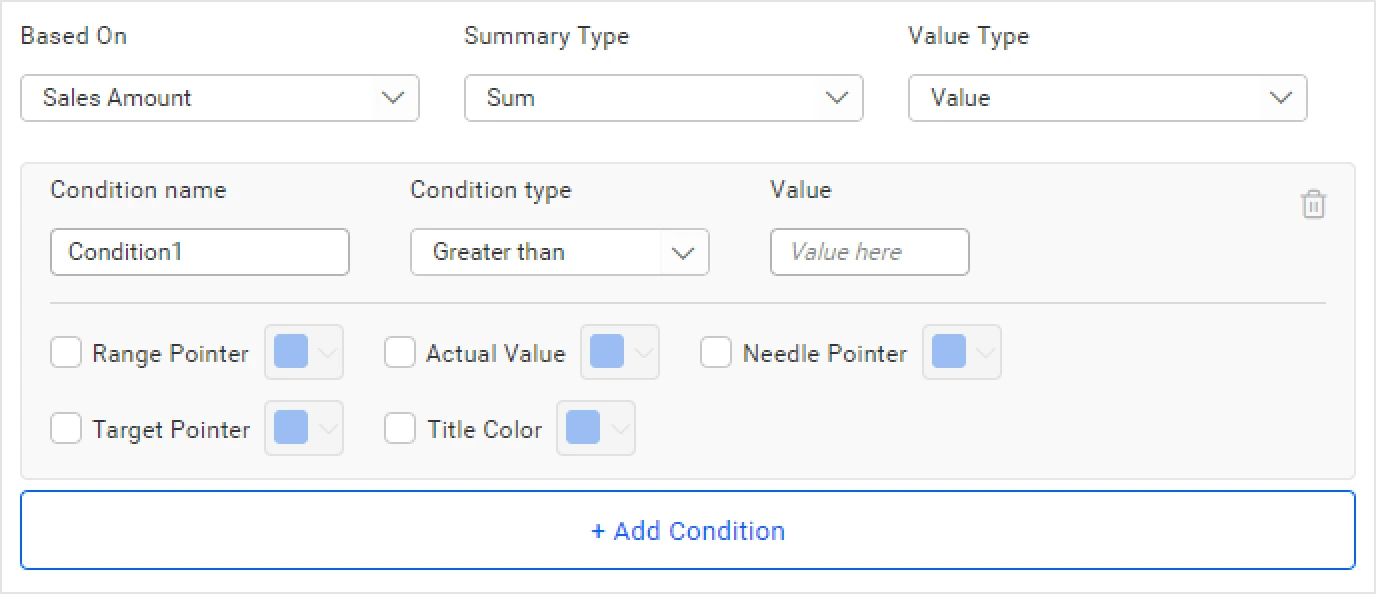Click the Value Type chevron arrow
This screenshot has height=594, width=1376.
[1281, 98]
